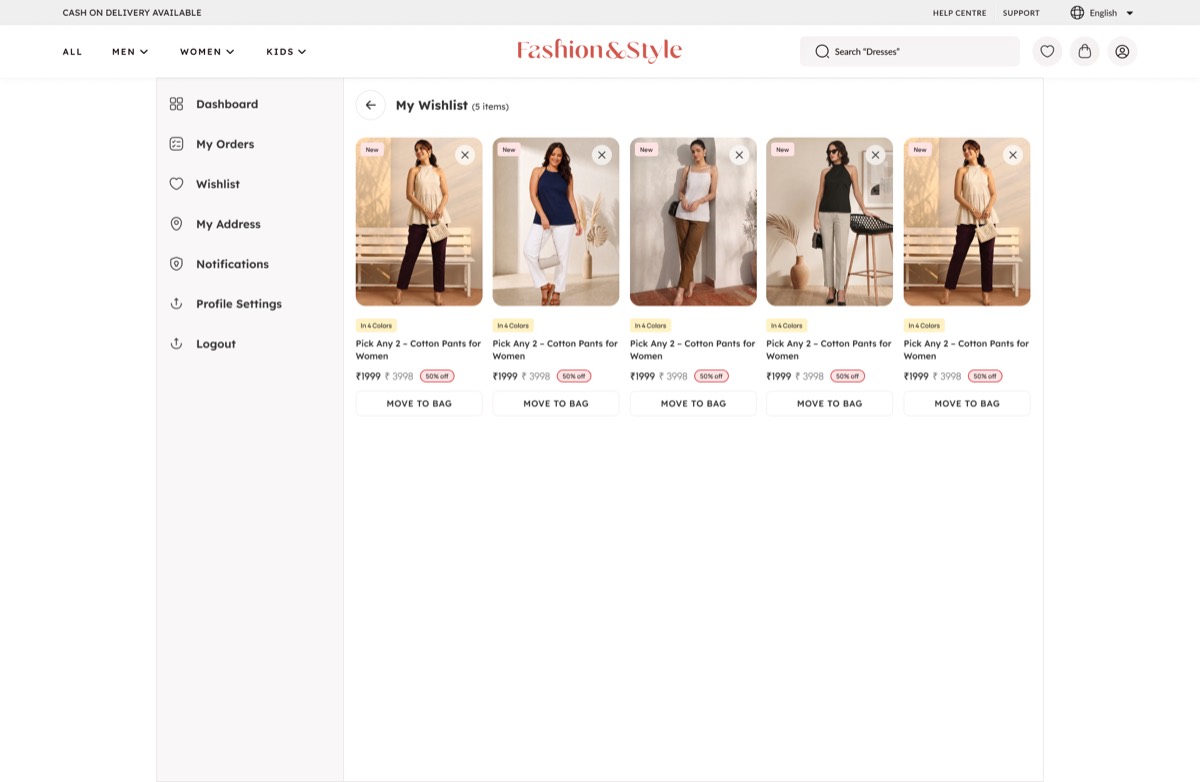Screen dimensions: 1200x782
Task: Move the white camisole item to bag
Action: coord(693,403)
